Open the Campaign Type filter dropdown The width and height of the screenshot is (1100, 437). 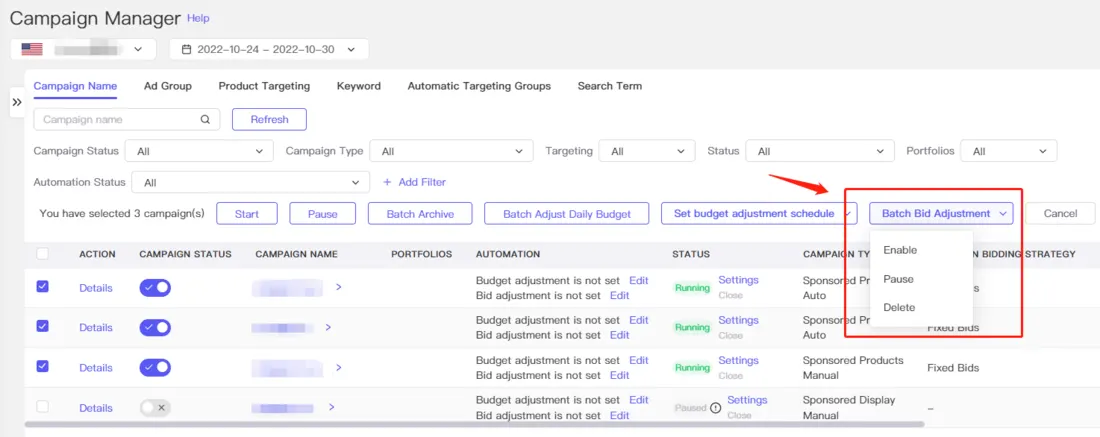451,151
